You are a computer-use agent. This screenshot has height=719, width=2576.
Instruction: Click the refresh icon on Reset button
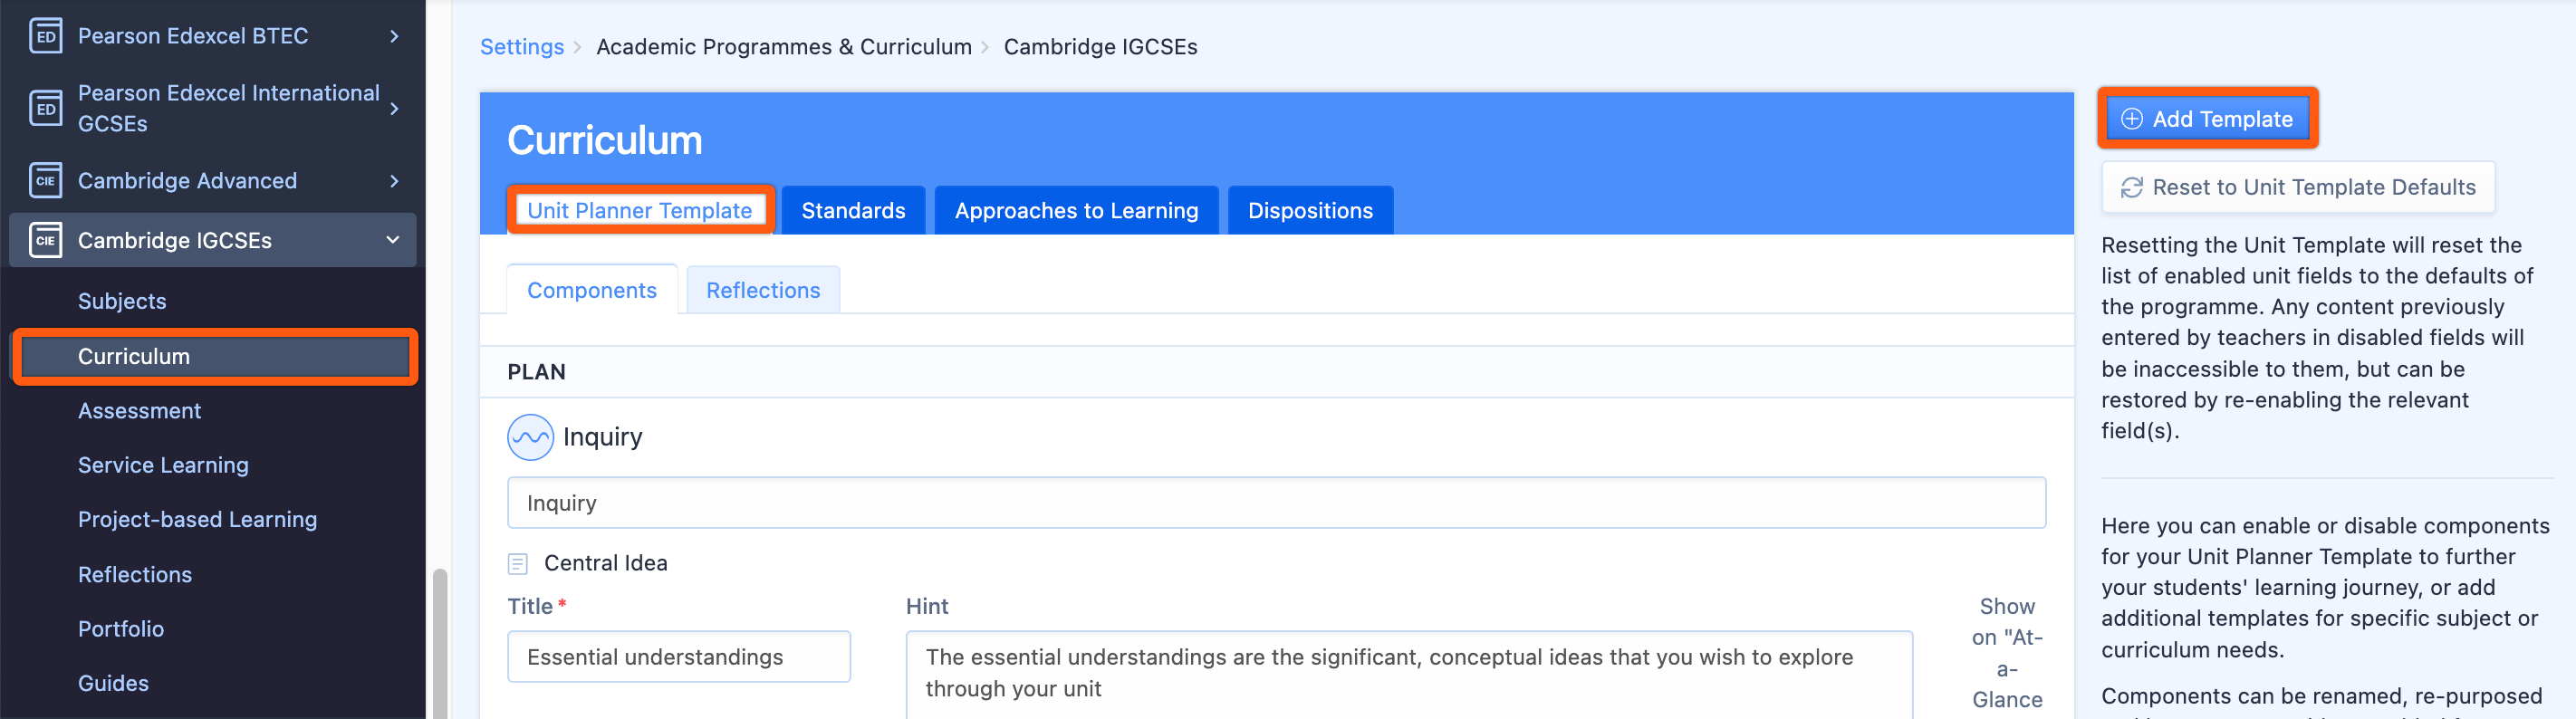tap(2131, 187)
